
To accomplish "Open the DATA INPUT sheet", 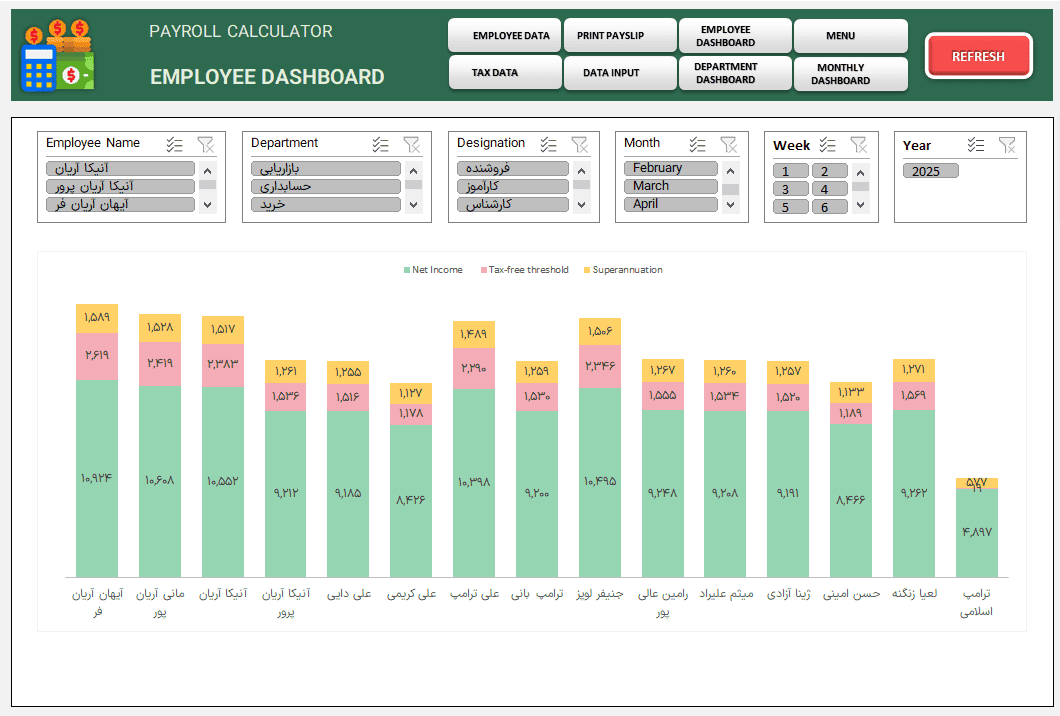I will (620, 72).
